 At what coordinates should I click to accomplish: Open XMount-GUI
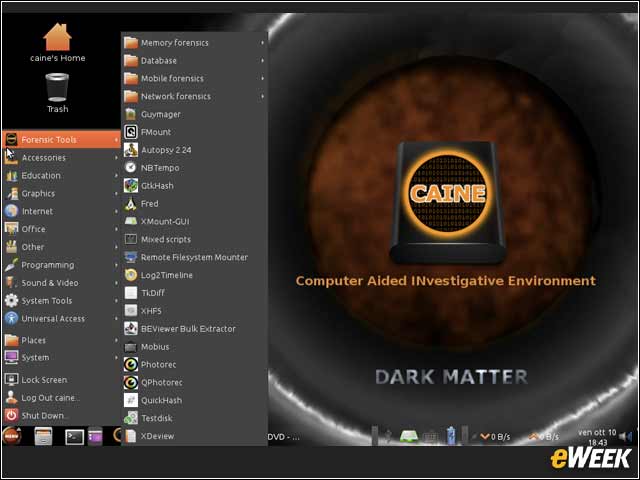(194, 222)
